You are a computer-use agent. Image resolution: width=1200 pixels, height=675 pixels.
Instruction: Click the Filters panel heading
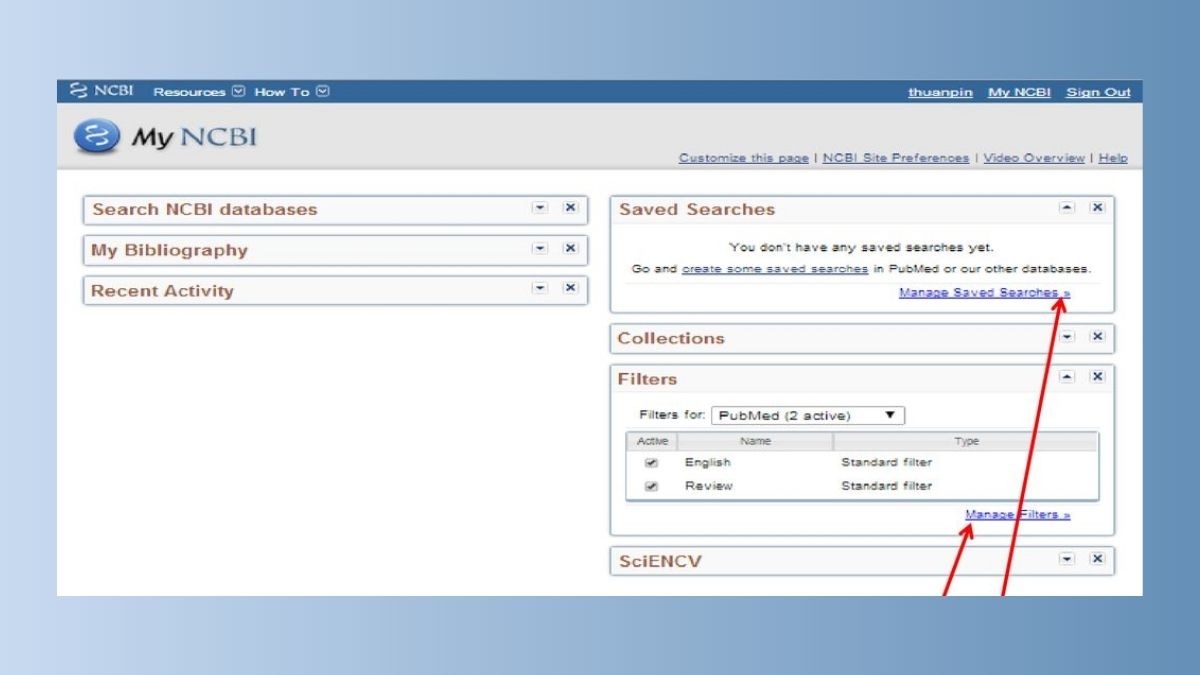click(647, 379)
